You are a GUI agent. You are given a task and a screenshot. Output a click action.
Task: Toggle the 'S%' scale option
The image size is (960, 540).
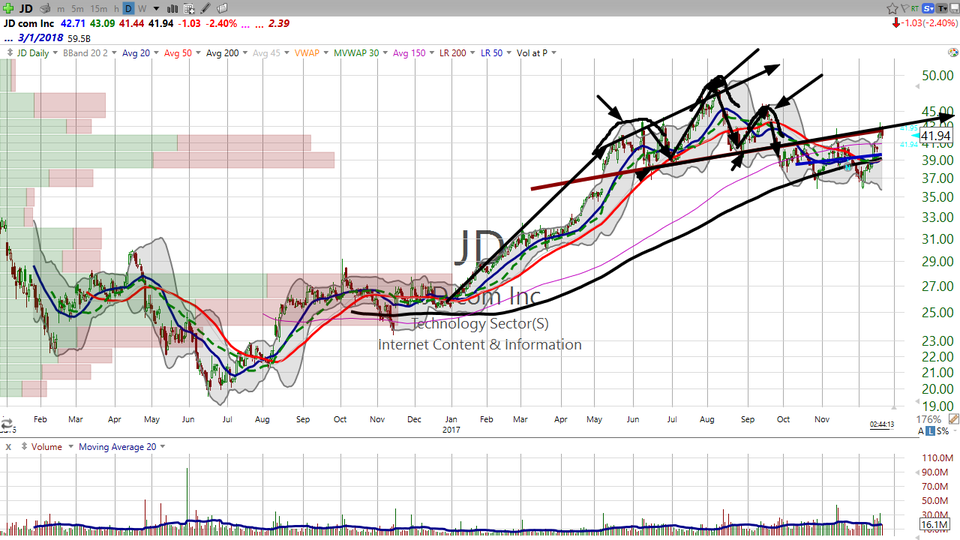[942, 432]
